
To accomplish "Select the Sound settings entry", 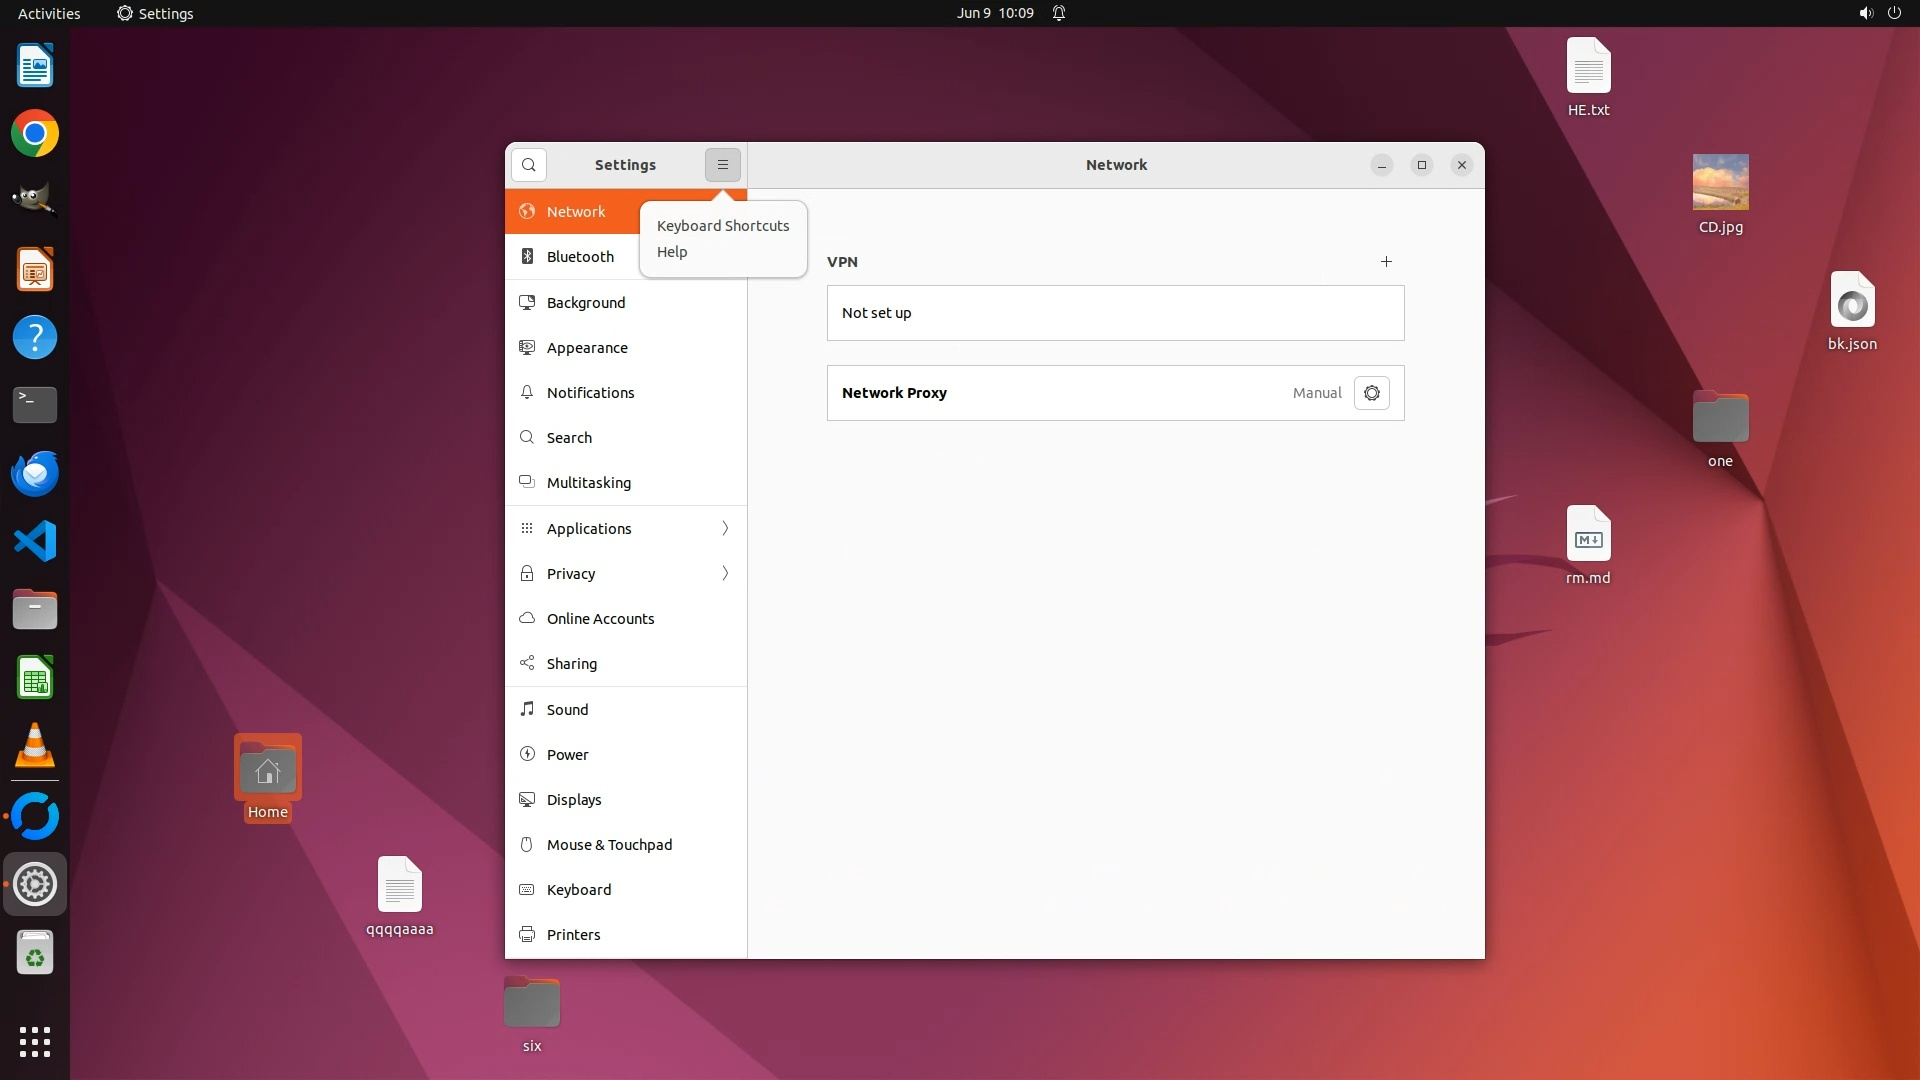I will coord(567,710).
